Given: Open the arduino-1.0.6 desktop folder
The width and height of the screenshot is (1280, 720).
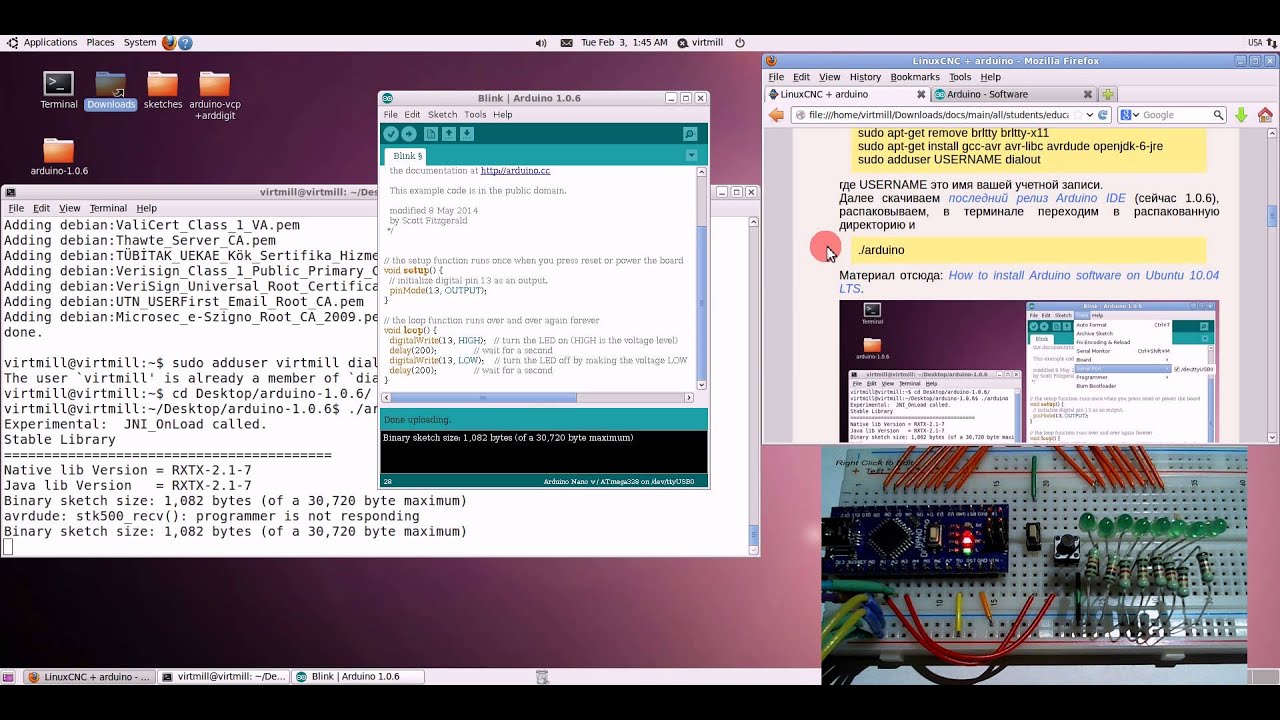Looking at the screenshot, I should pyautogui.click(x=59, y=156).
